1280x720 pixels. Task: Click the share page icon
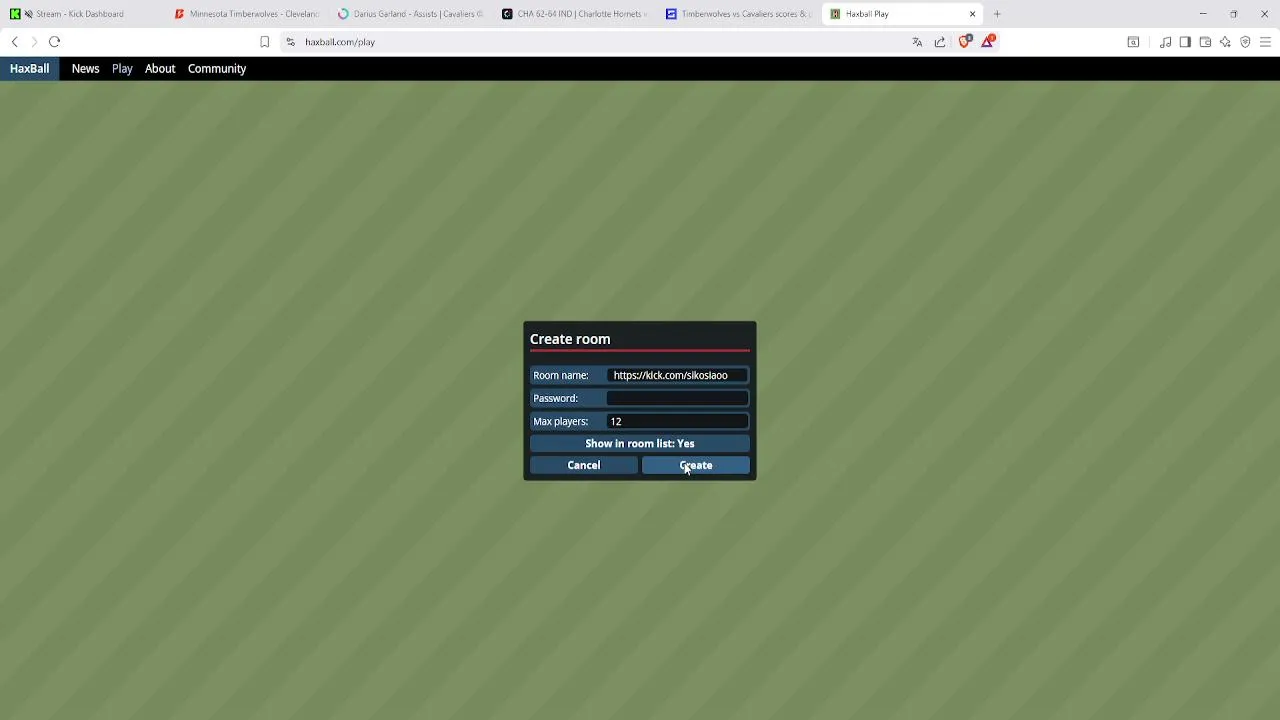pos(940,42)
